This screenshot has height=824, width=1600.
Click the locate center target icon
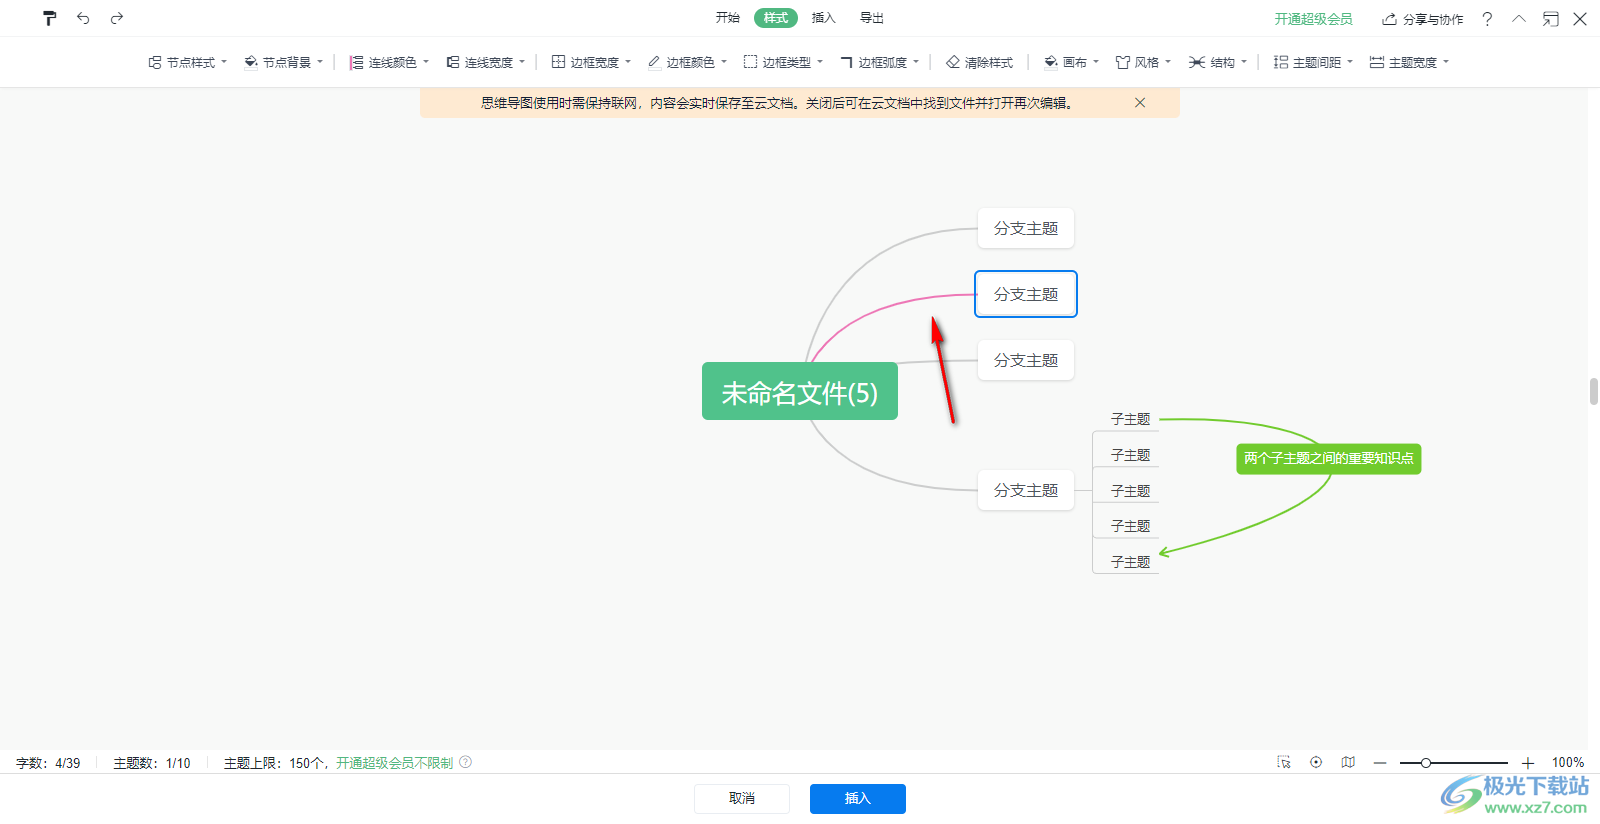[x=1316, y=762]
